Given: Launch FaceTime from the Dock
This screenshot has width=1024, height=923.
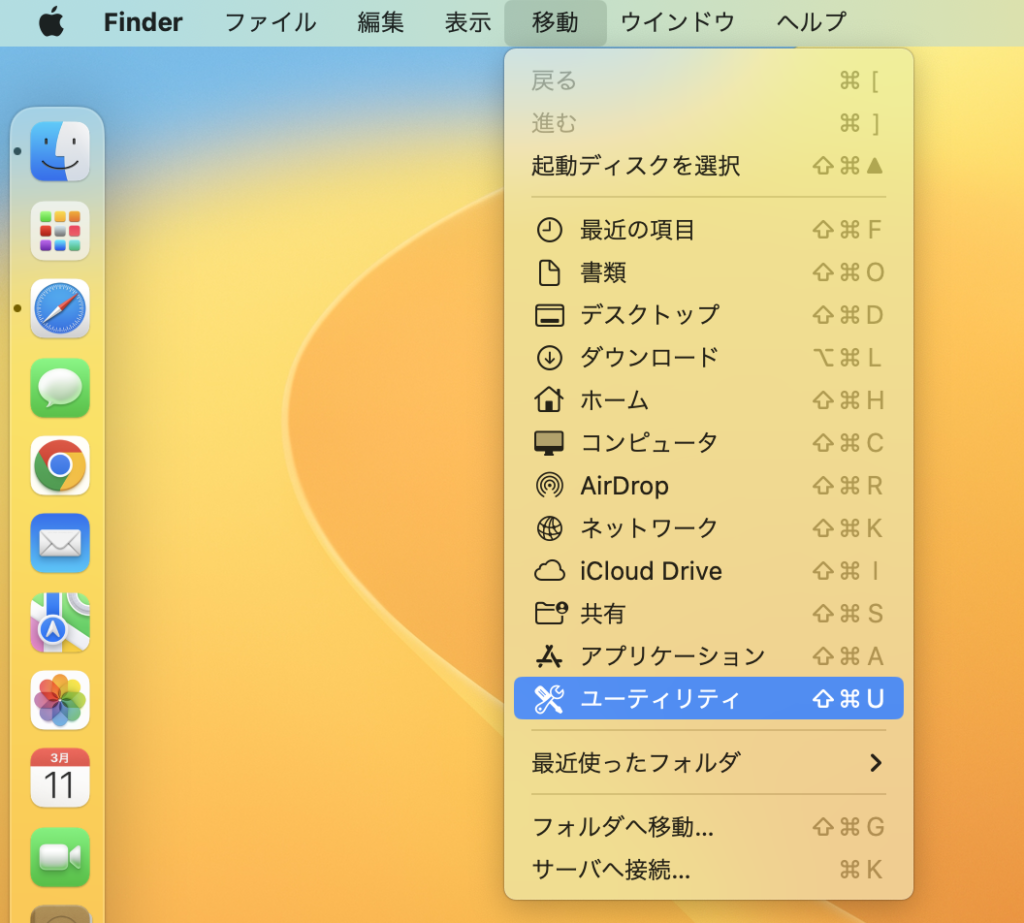Looking at the screenshot, I should click(x=60, y=857).
